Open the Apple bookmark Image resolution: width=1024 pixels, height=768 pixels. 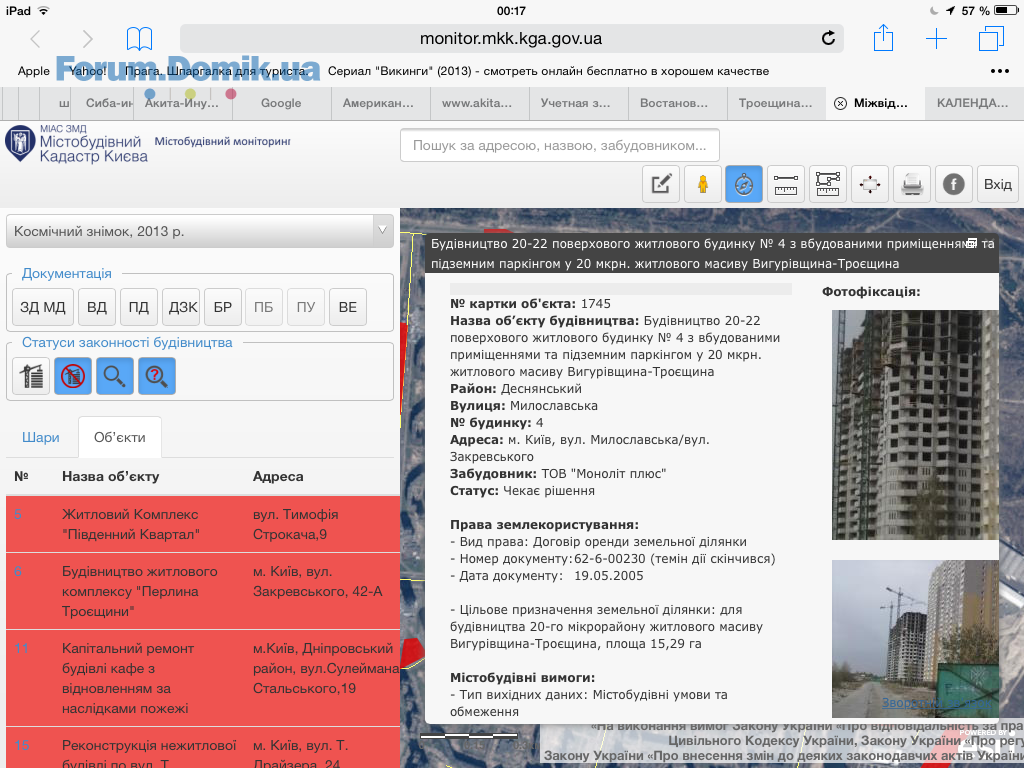point(33,71)
